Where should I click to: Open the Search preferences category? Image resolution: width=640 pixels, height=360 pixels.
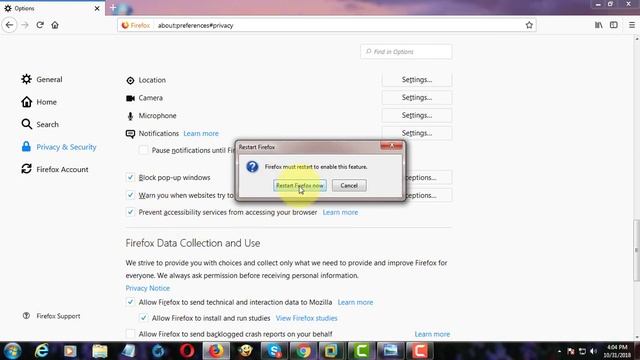click(40, 124)
